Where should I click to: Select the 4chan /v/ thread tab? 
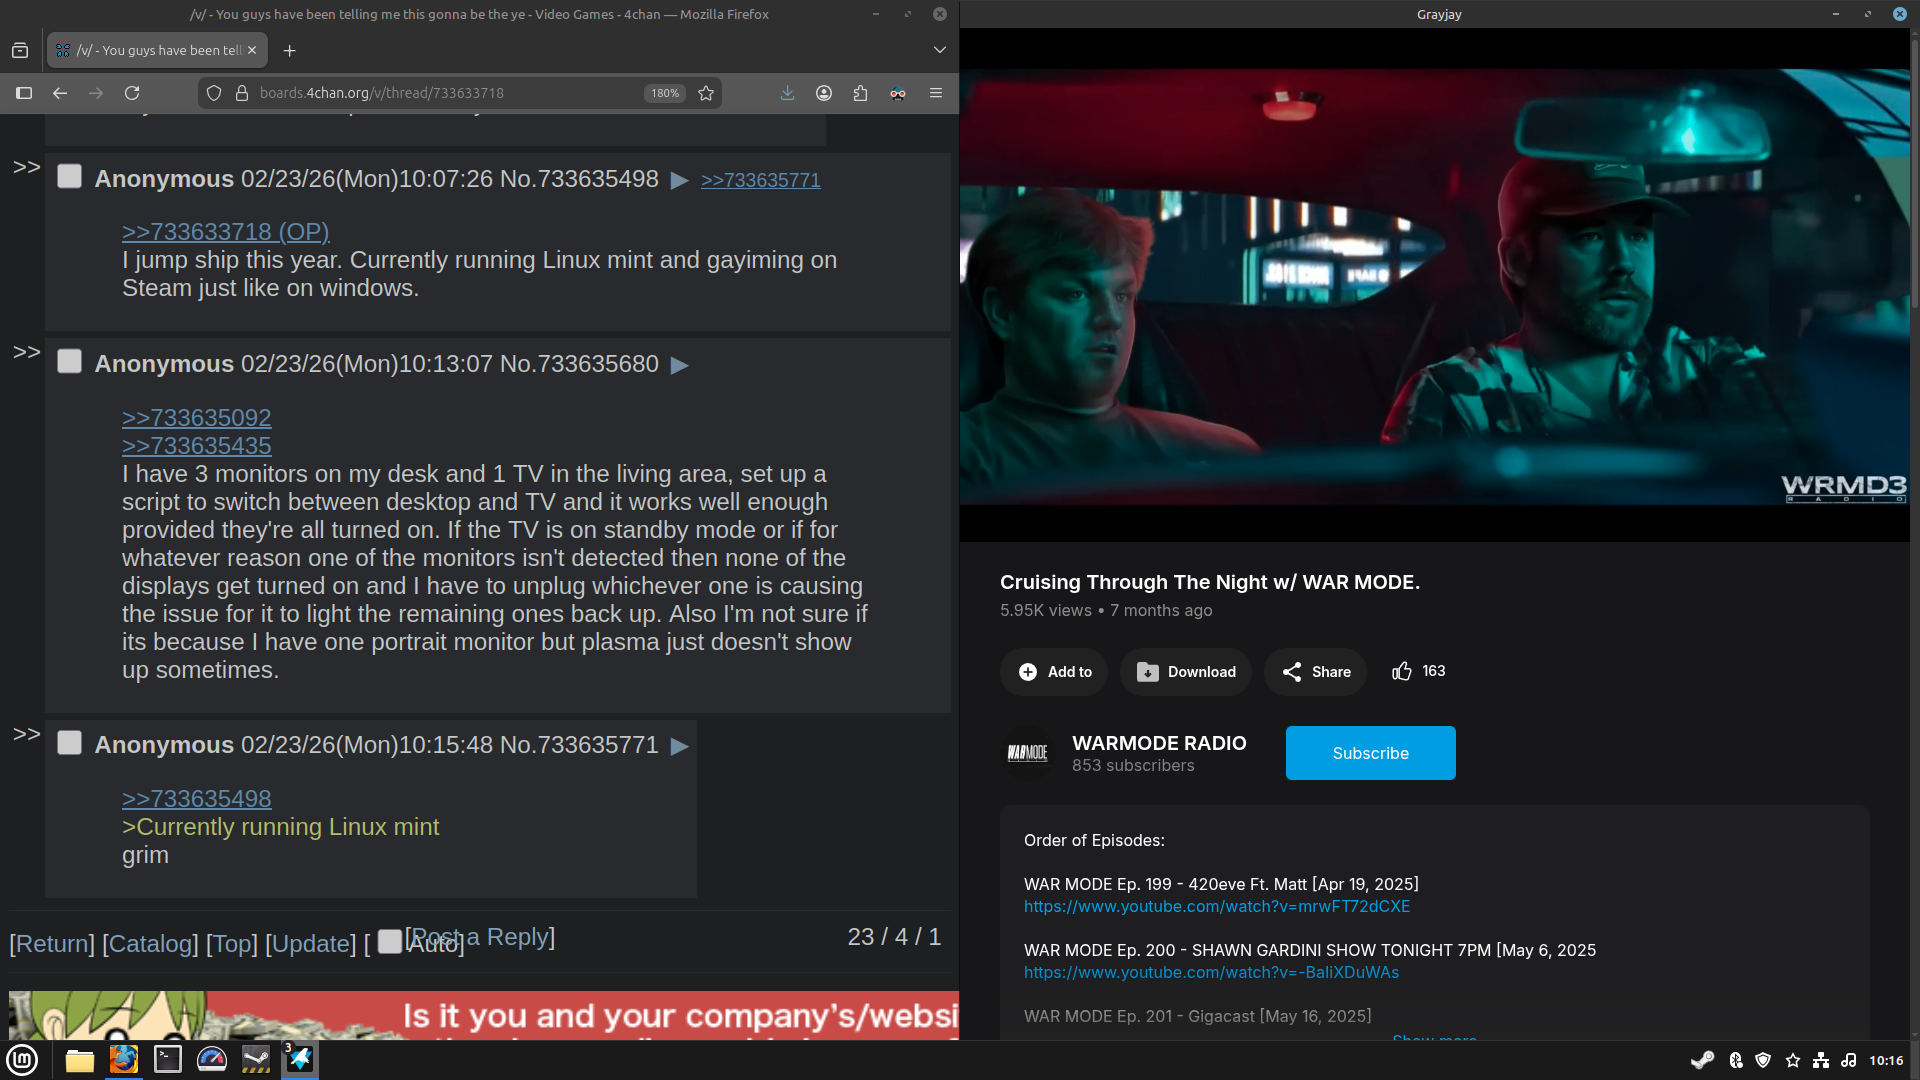coord(150,50)
